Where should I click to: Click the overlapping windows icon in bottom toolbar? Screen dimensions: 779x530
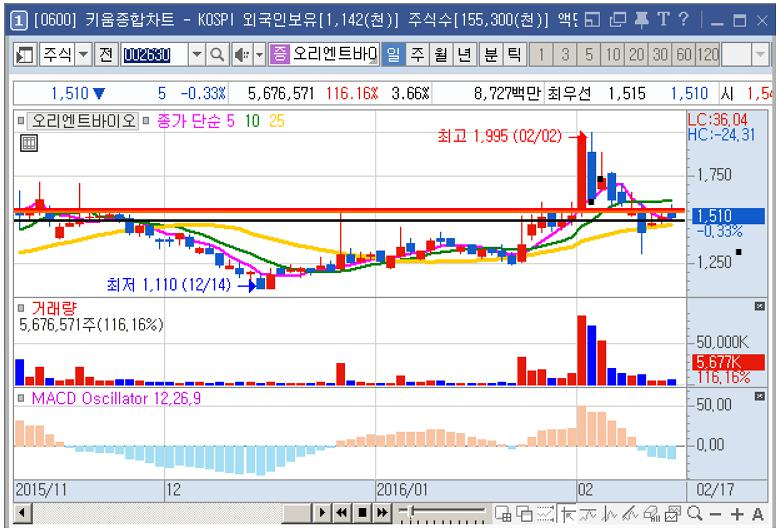[525, 514]
